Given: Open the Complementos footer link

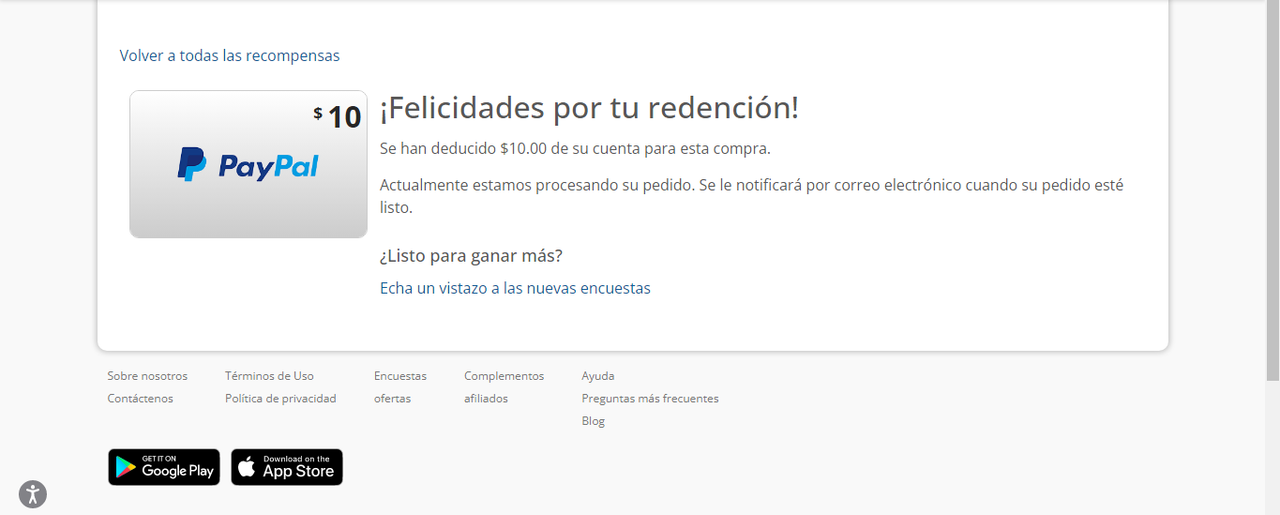Looking at the screenshot, I should pos(504,376).
